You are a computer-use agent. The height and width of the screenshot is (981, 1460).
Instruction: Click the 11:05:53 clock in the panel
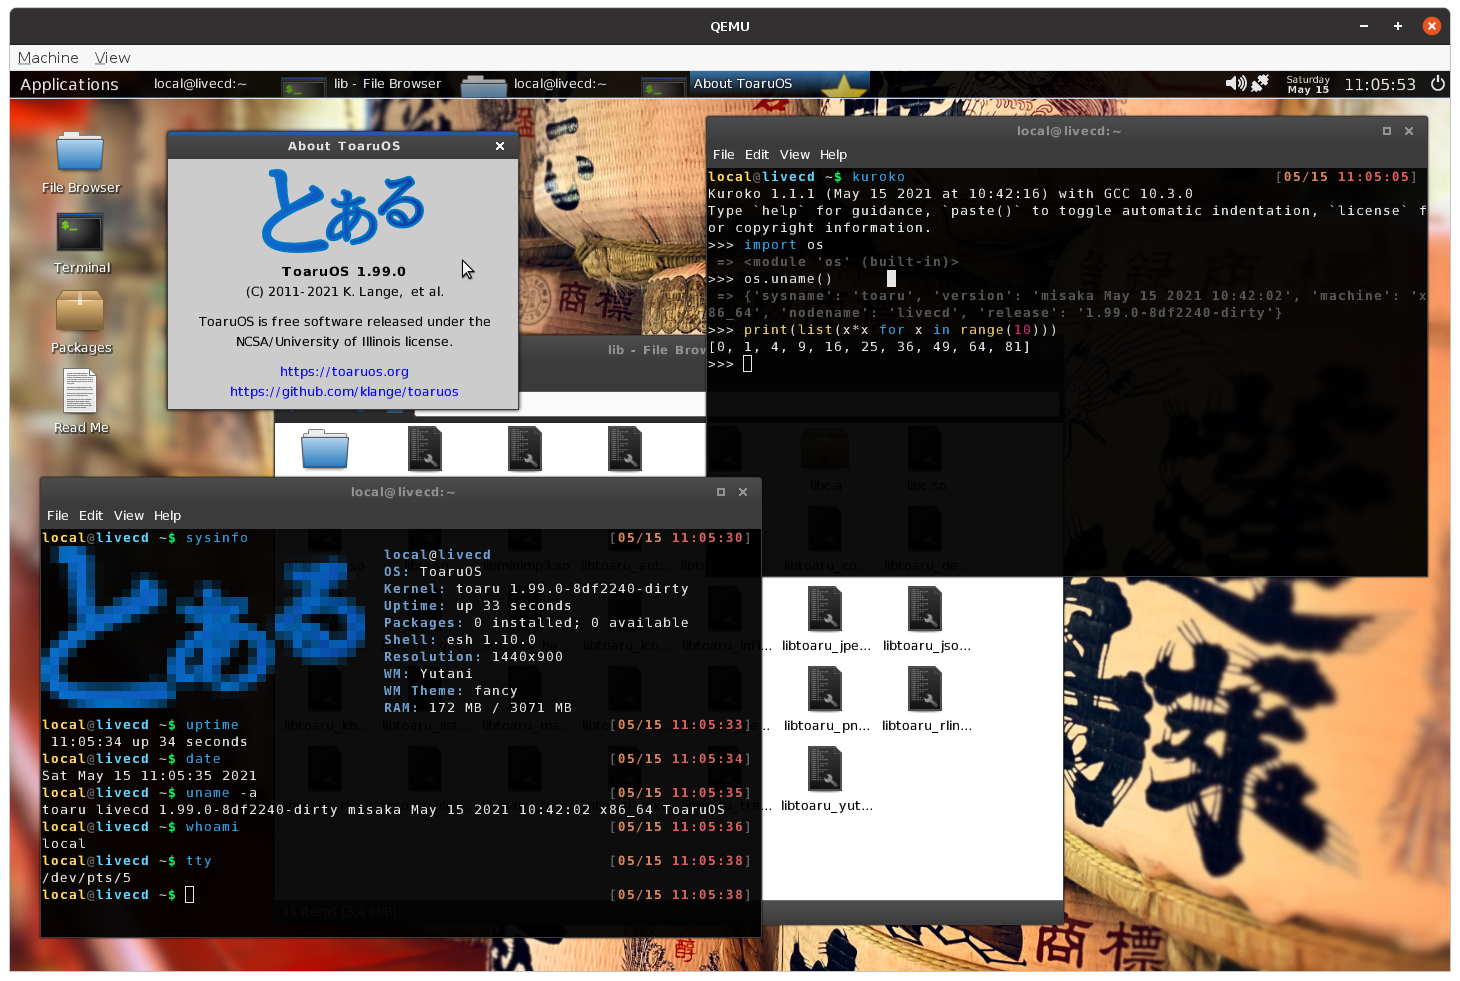click(1380, 85)
